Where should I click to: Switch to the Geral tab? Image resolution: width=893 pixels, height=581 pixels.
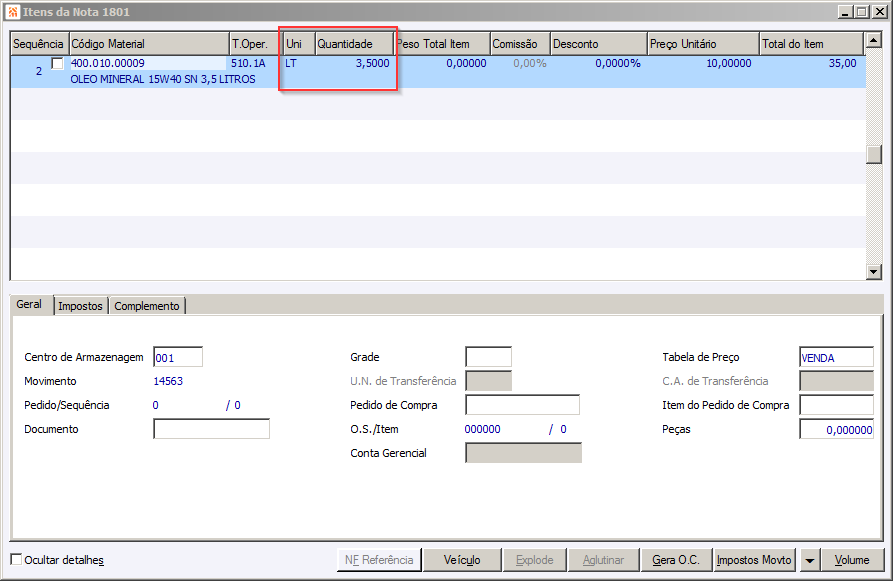click(29, 304)
